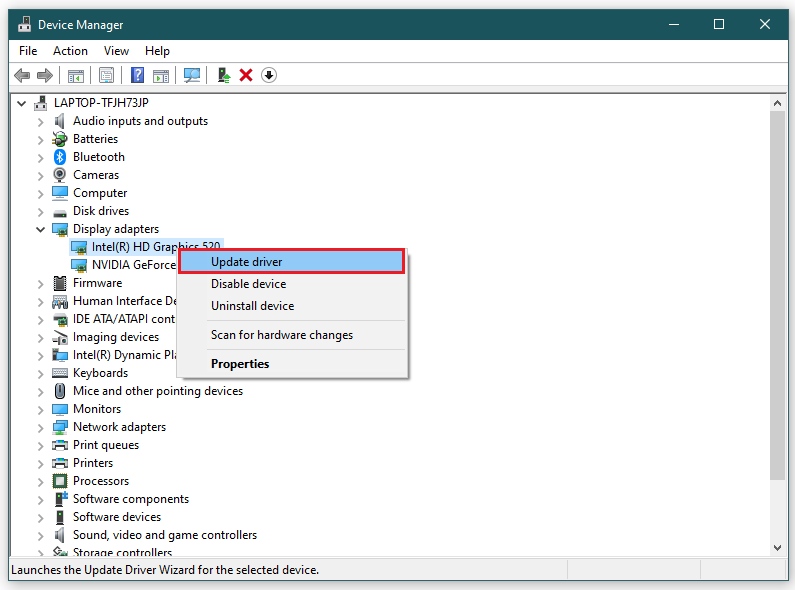Viewport: 795px width, 590px height.
Task: Close the Device Manager window
Action: coord(765,24)
